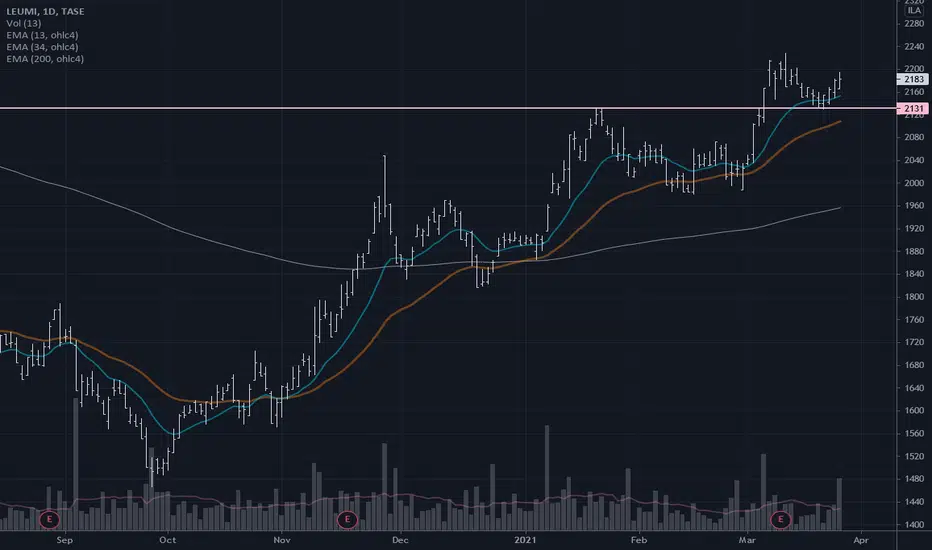Select the EMA (34, ohlc4) legend entry
The height and width of the screenshot is (550, 932).
pos(42,47)
